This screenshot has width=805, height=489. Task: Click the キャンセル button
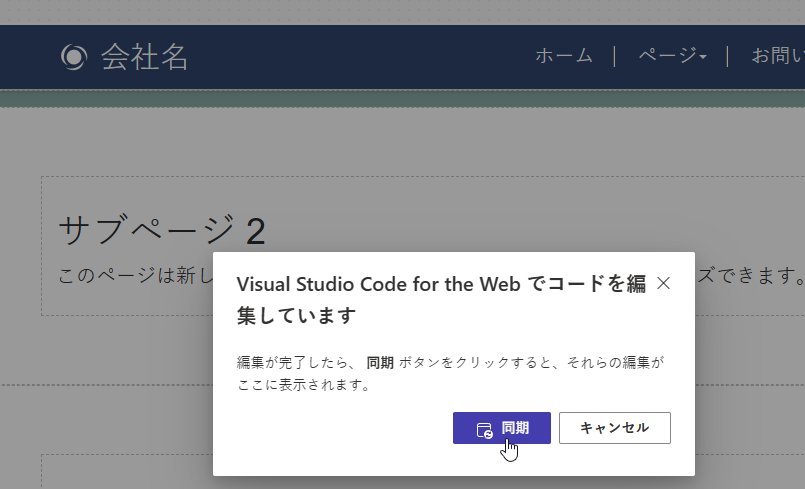[x=615, y=428]
